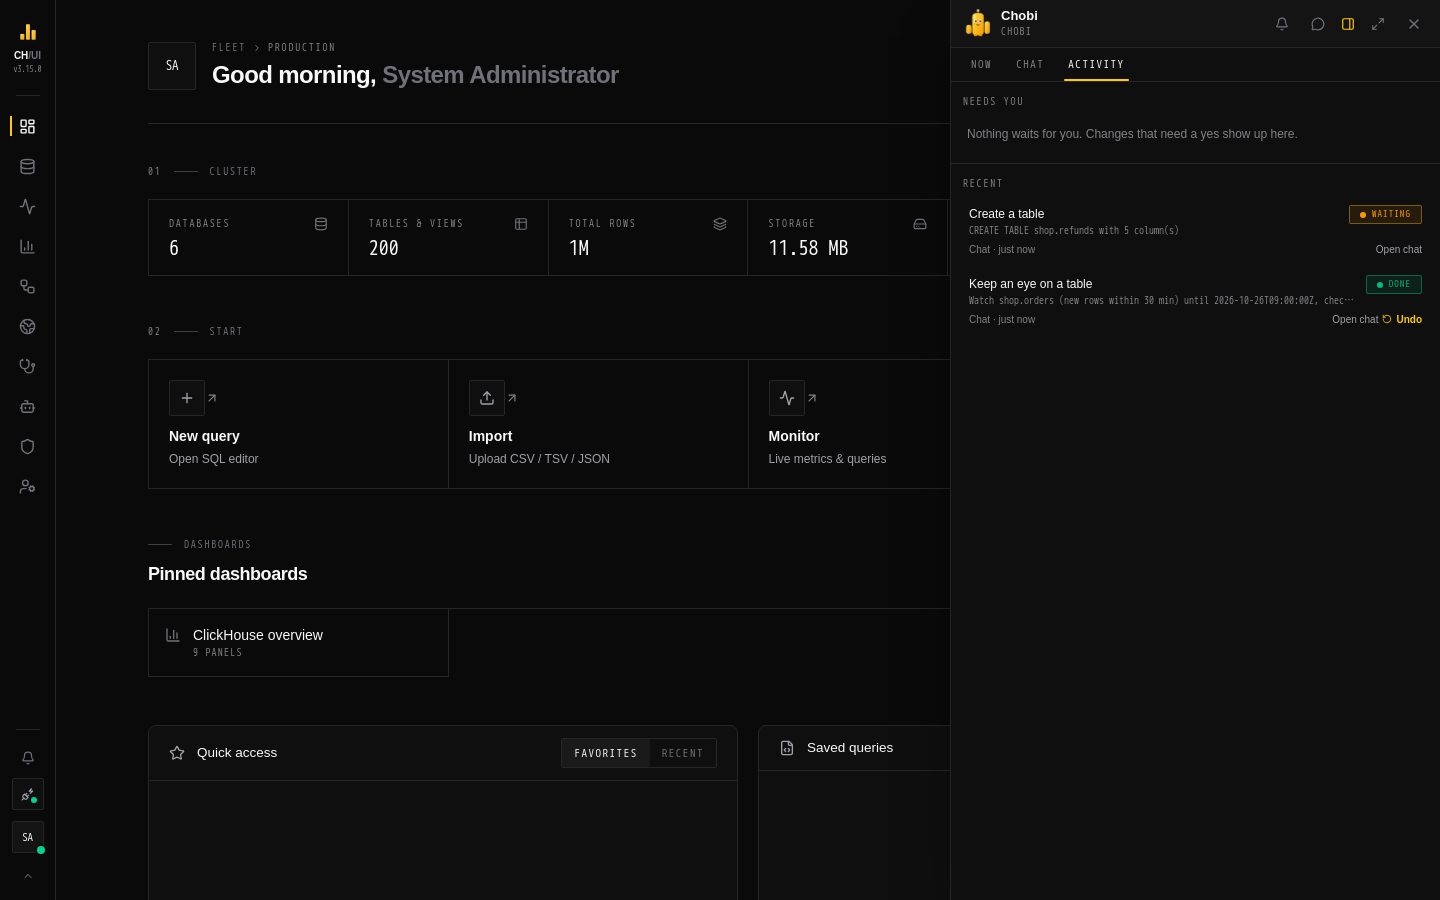Undo the Keep an eye on a table action

coord(1402,320)
